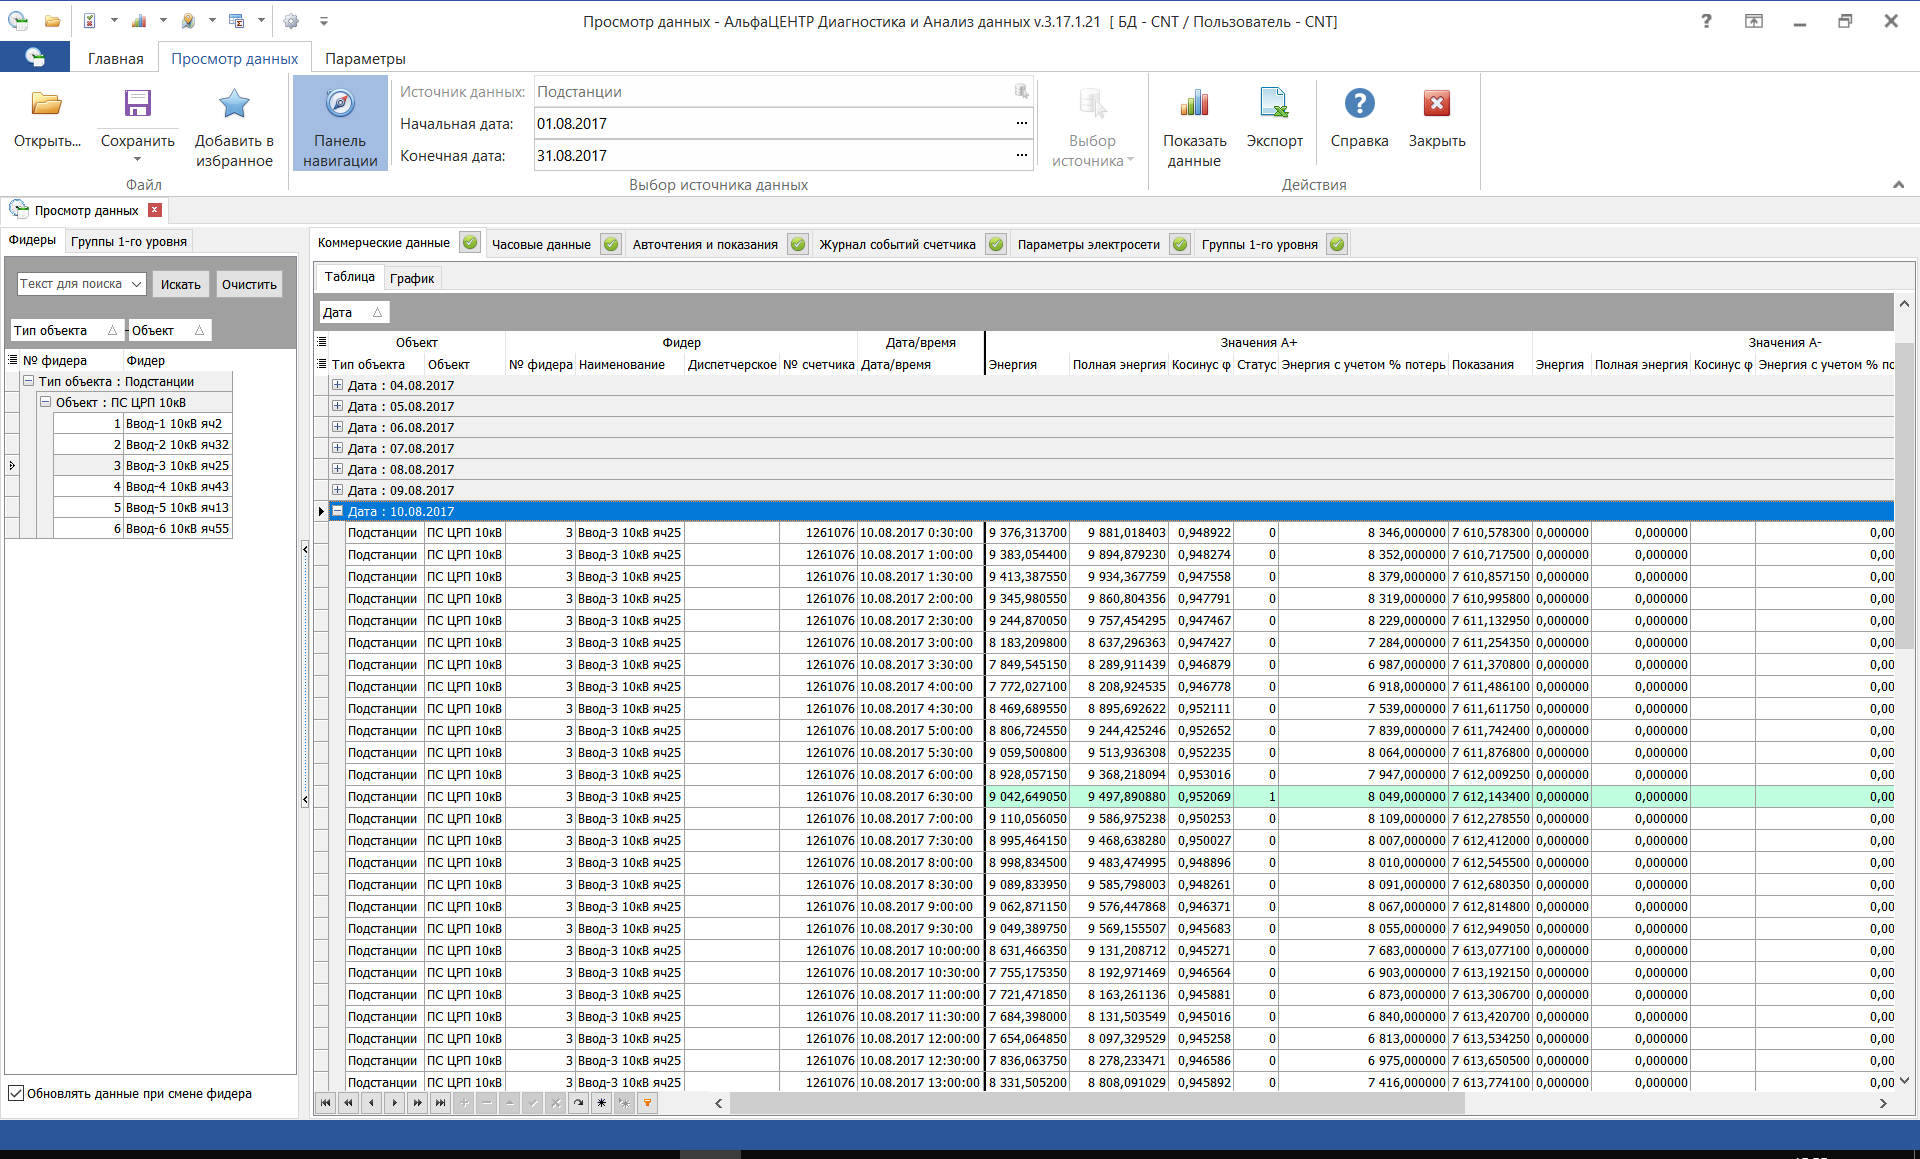Click the Открыть button in Файл group
1920x1159 pixels.
pyautogui.click(x=45, y=120)
